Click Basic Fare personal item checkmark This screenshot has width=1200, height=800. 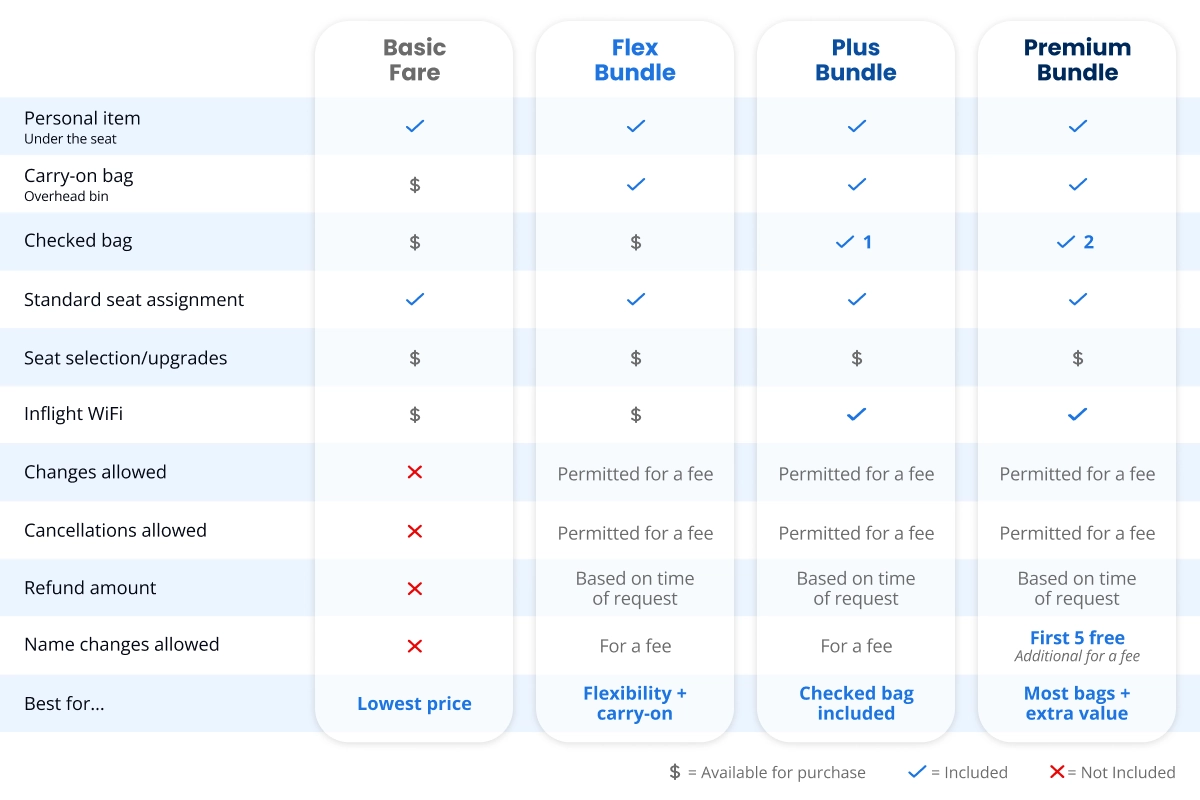(415, 126)
